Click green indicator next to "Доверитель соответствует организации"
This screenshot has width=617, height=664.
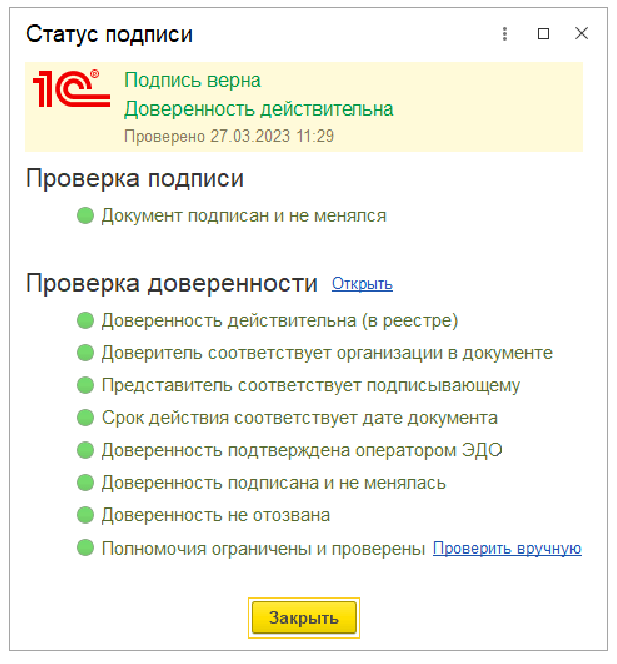pyautogui.click(x=85, y=353)
